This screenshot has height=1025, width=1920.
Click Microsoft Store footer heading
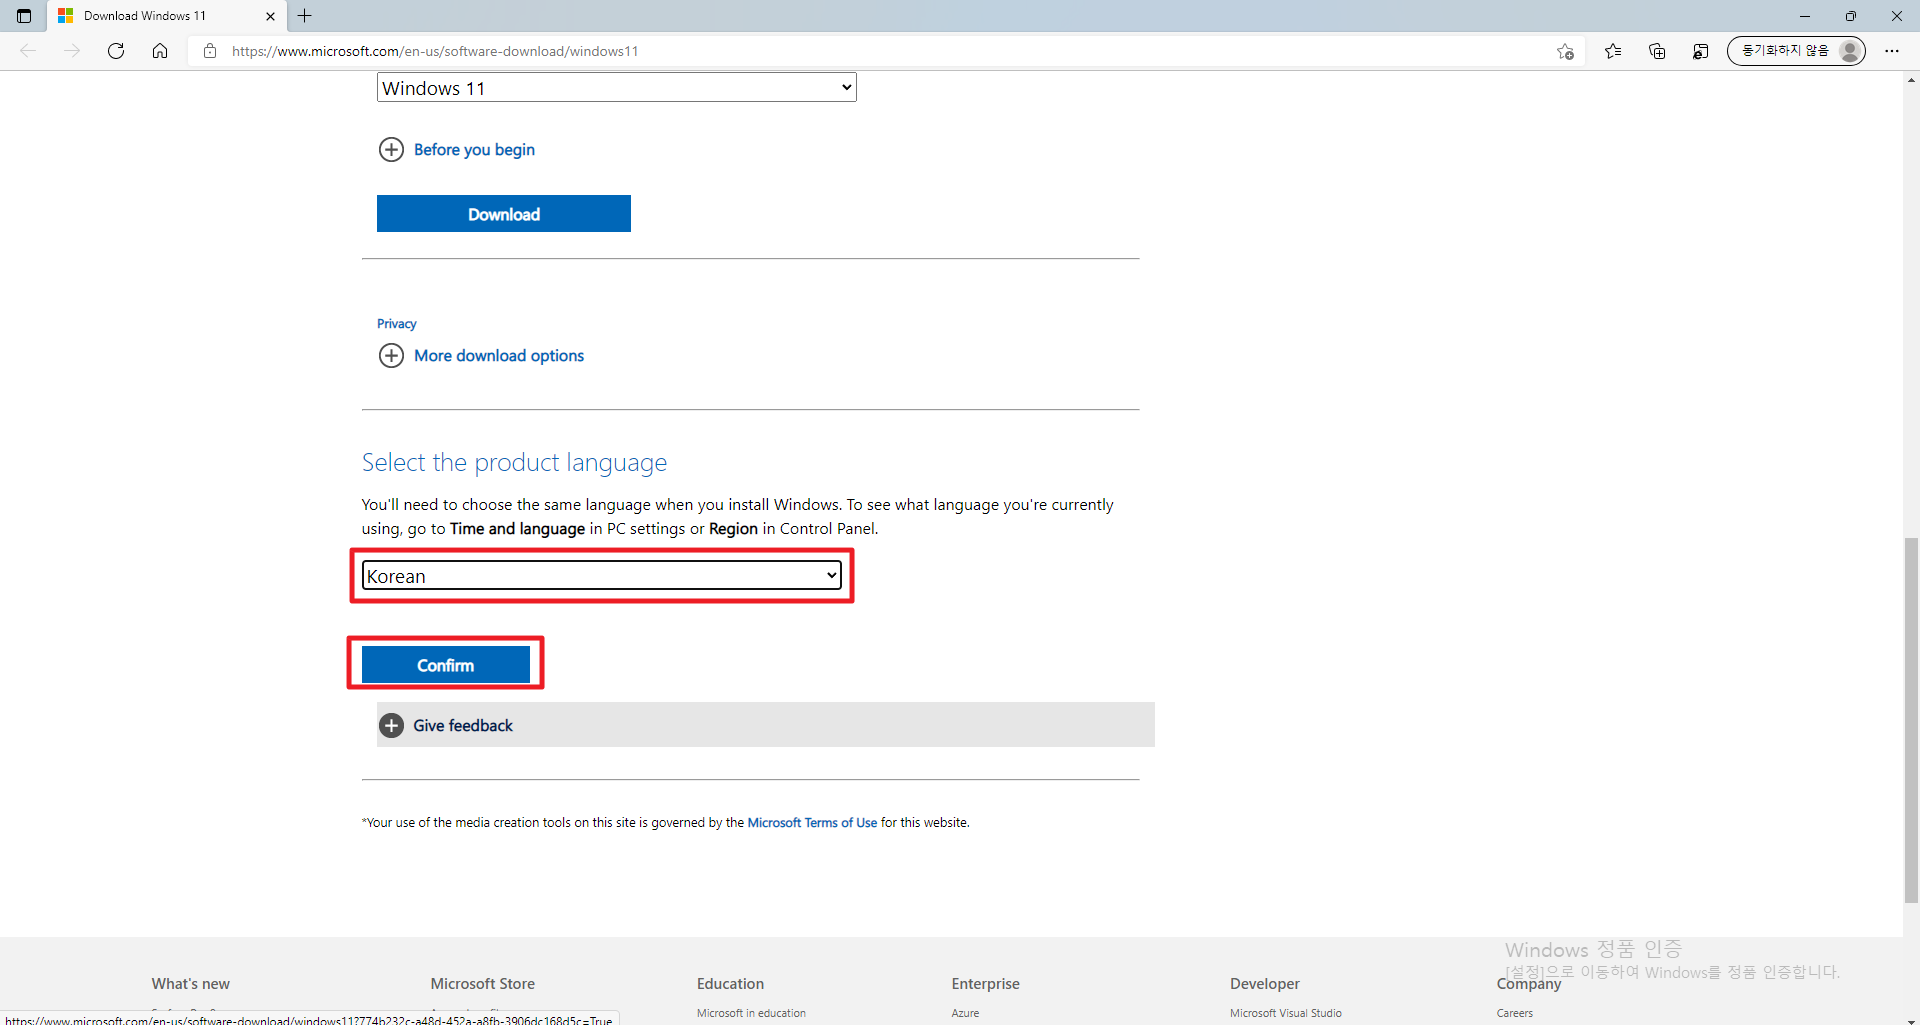483,984
